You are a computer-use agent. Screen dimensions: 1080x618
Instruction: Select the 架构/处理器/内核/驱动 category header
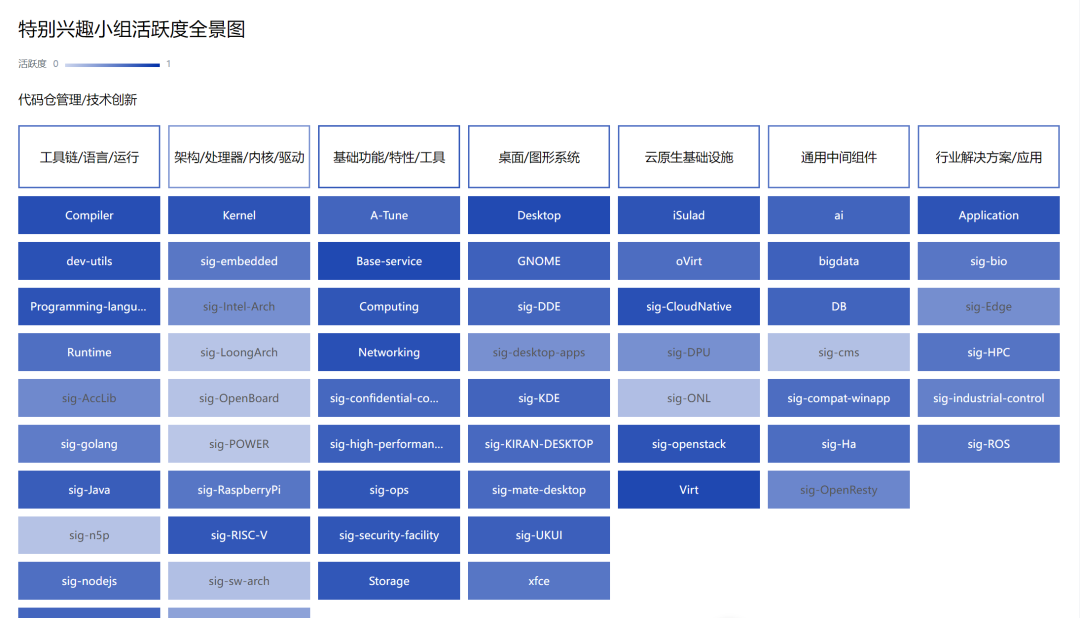(x=239, y=156)
